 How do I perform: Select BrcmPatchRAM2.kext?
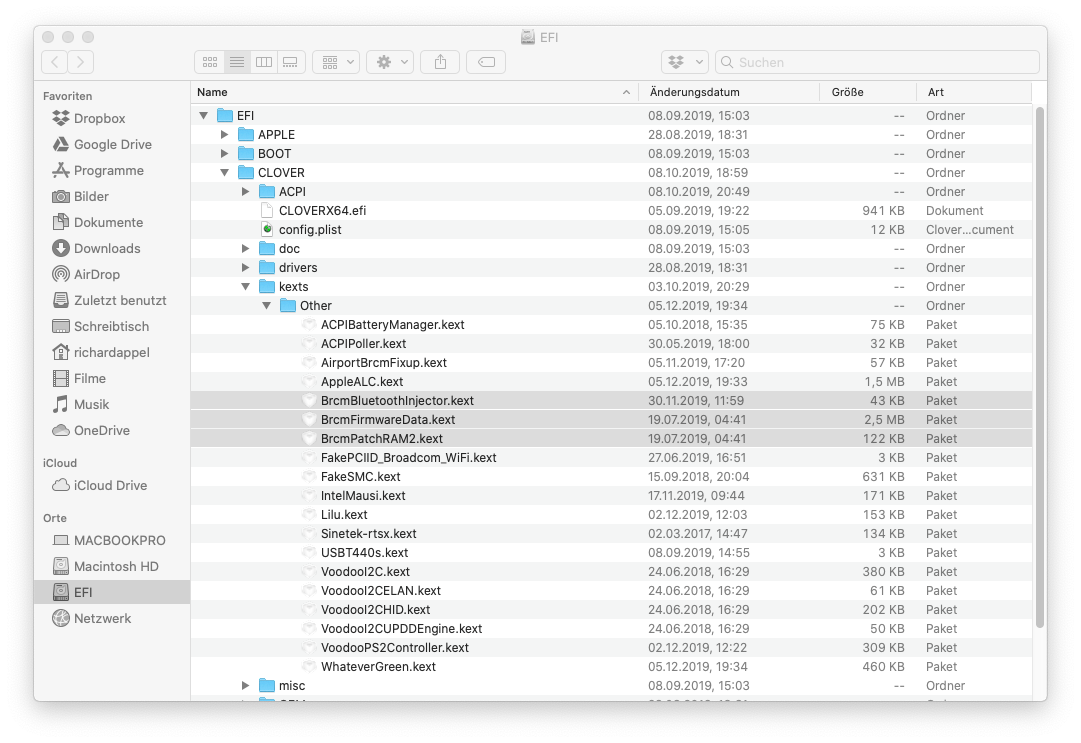pyautogui.click(x=612, y=439)
